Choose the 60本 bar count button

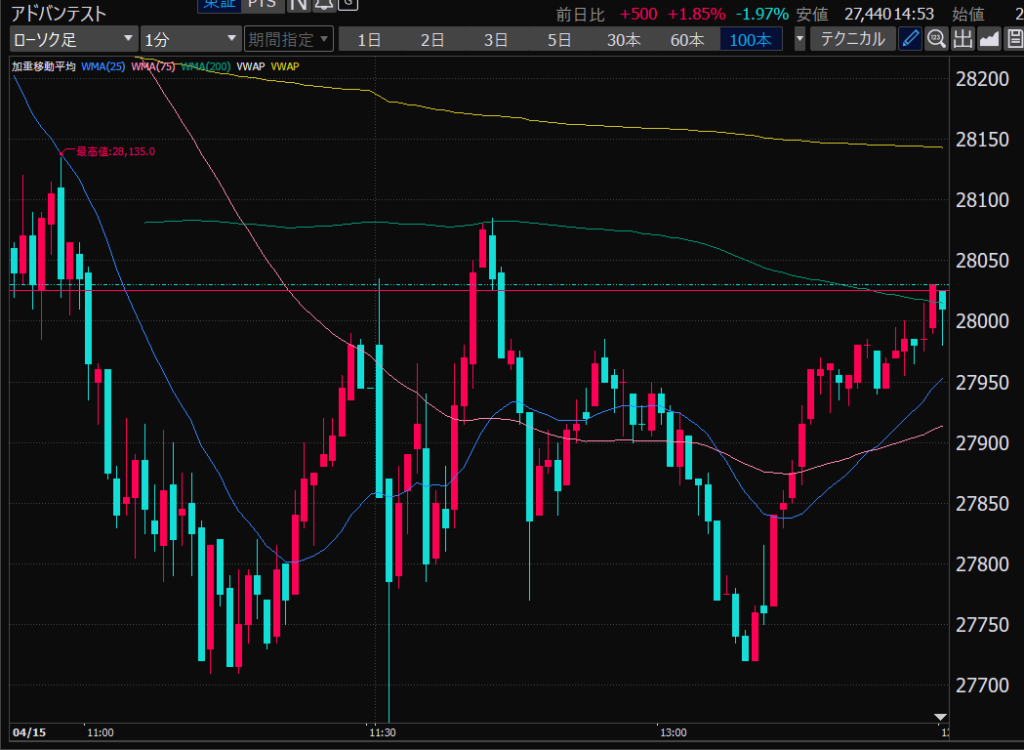tap(687, 40)
